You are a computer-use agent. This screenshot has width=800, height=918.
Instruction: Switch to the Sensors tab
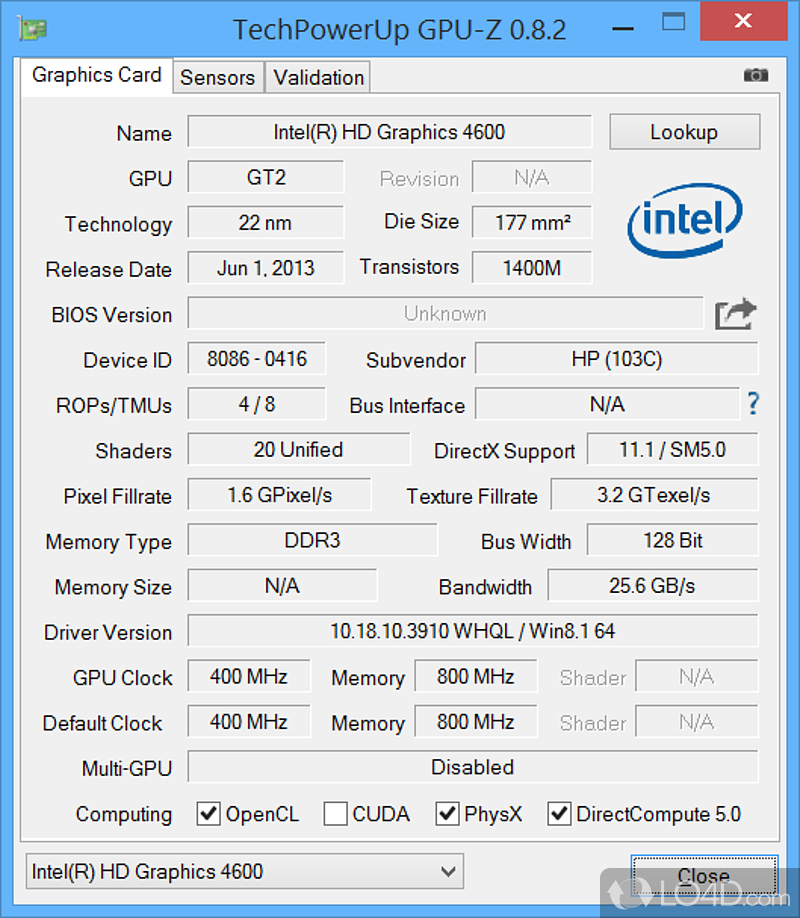coord(217,77)
